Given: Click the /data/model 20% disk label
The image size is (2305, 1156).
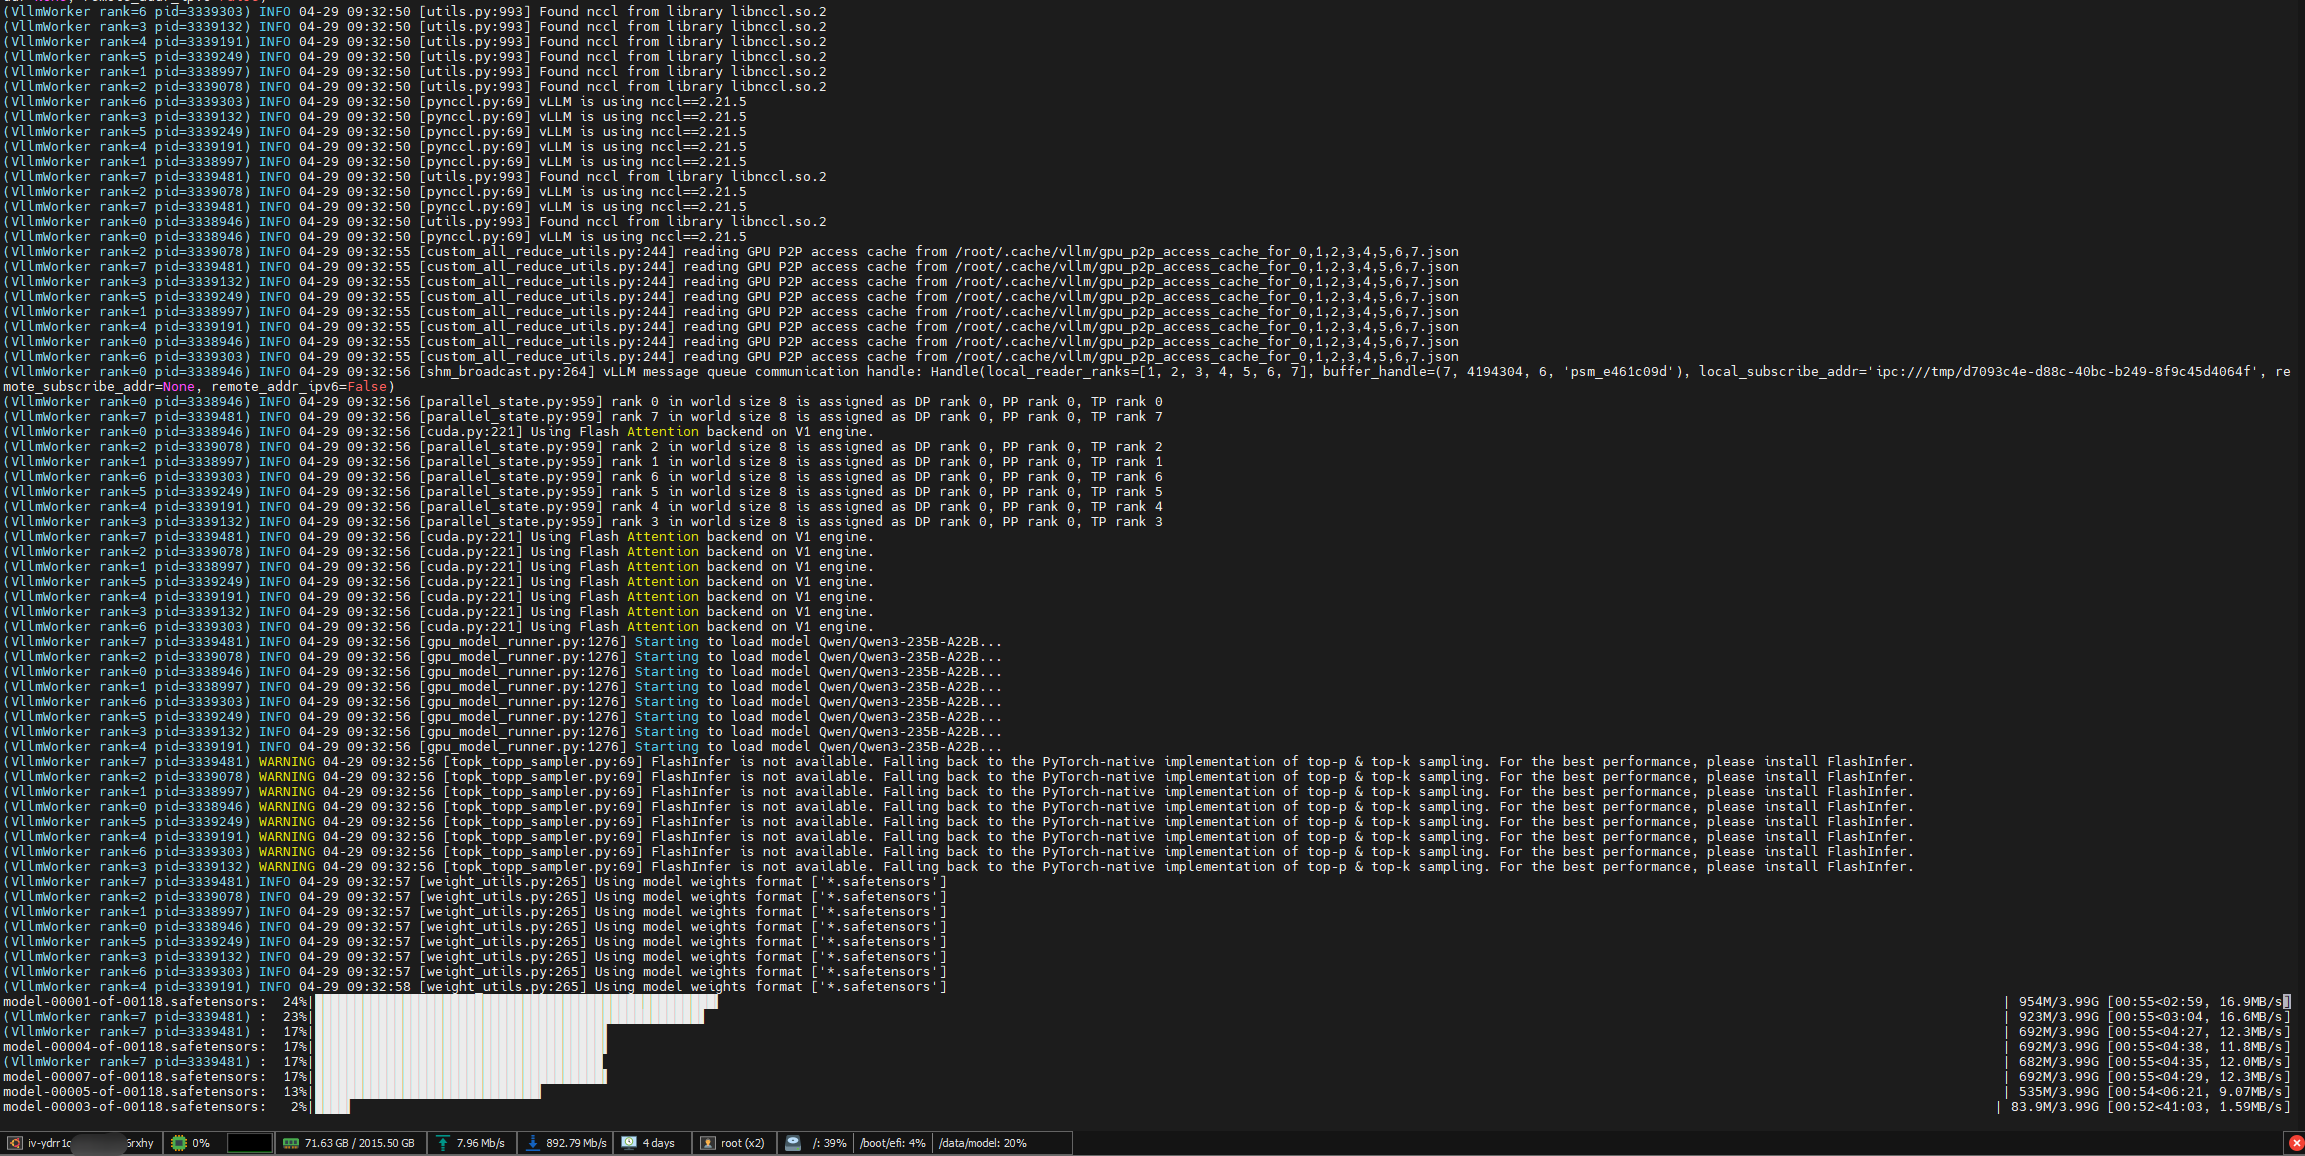Looking at the screenshot, I should pyautogui.click(x=982, y=1143).
